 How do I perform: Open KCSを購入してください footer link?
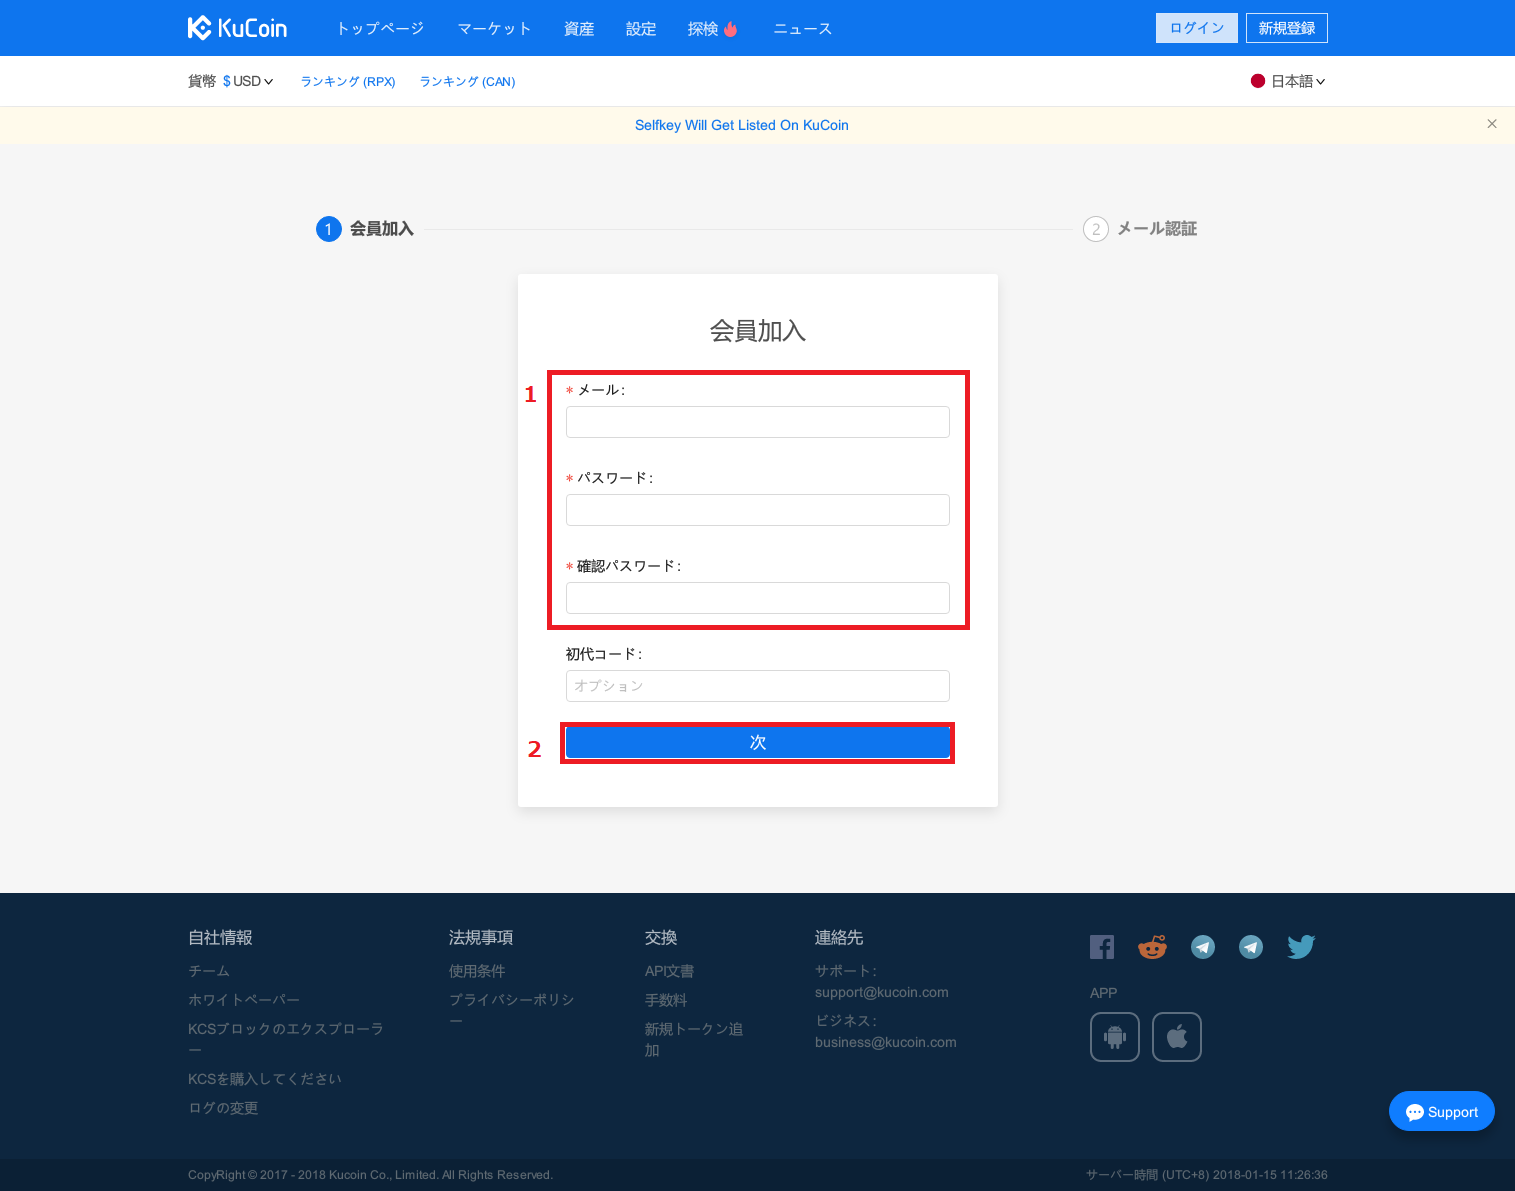[x=265, y=1079]
